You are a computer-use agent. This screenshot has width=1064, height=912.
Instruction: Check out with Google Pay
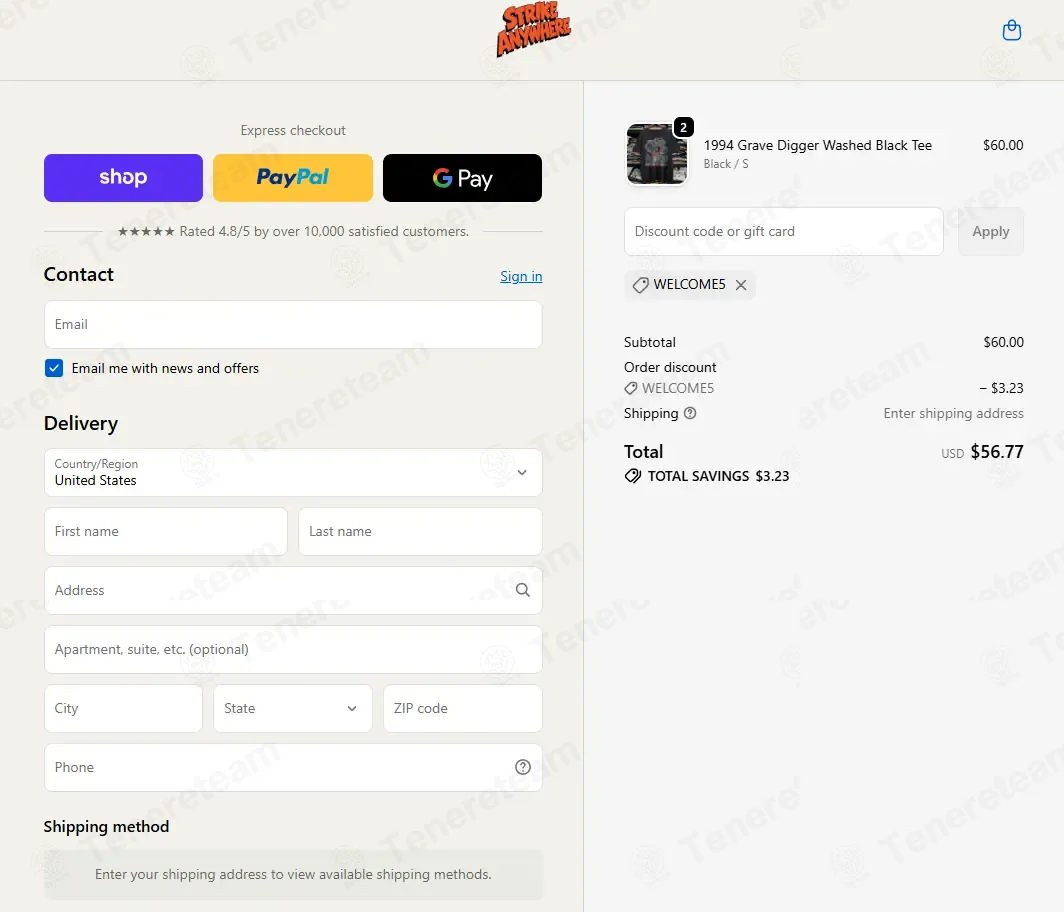click(462, 178)
